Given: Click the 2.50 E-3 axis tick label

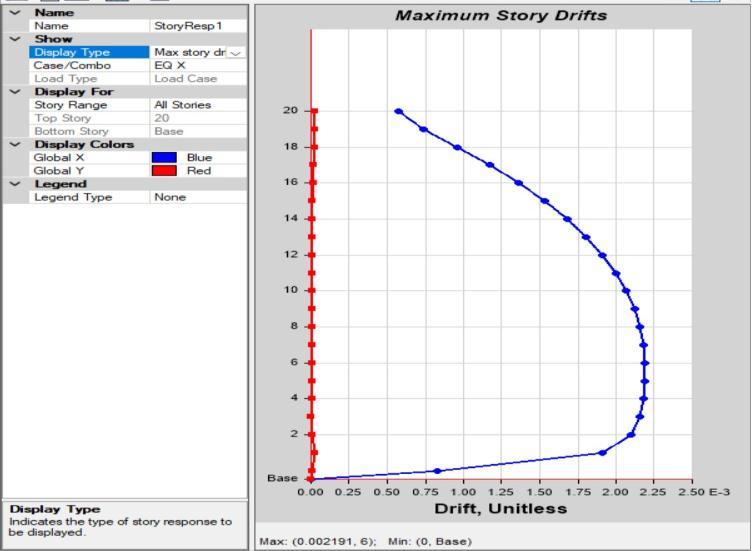Looking at the screenshot, I should pos(704,492).
